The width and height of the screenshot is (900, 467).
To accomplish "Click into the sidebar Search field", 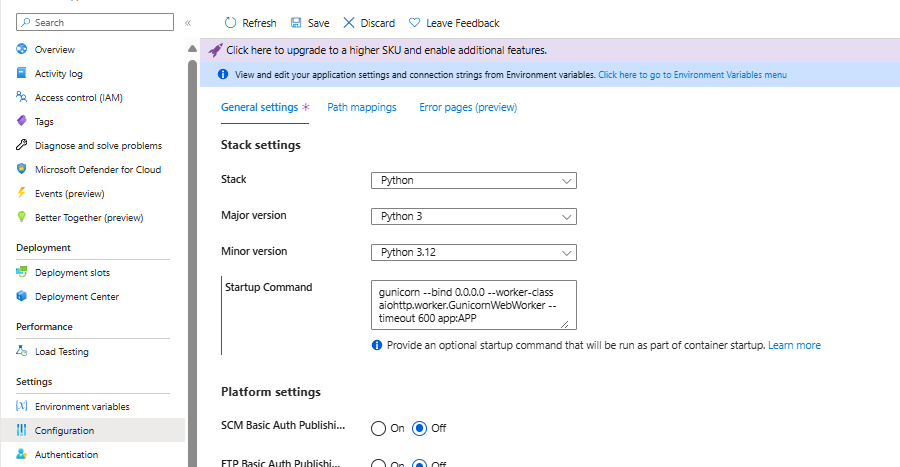I will coord(95,22).
